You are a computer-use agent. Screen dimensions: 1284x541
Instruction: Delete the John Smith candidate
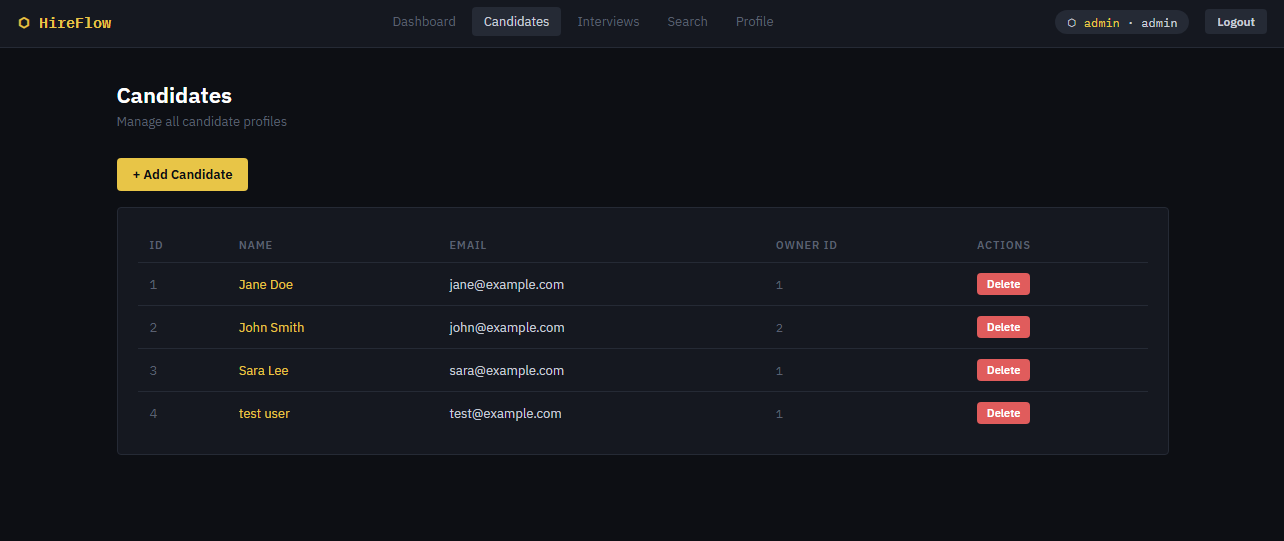(1003, 328)
